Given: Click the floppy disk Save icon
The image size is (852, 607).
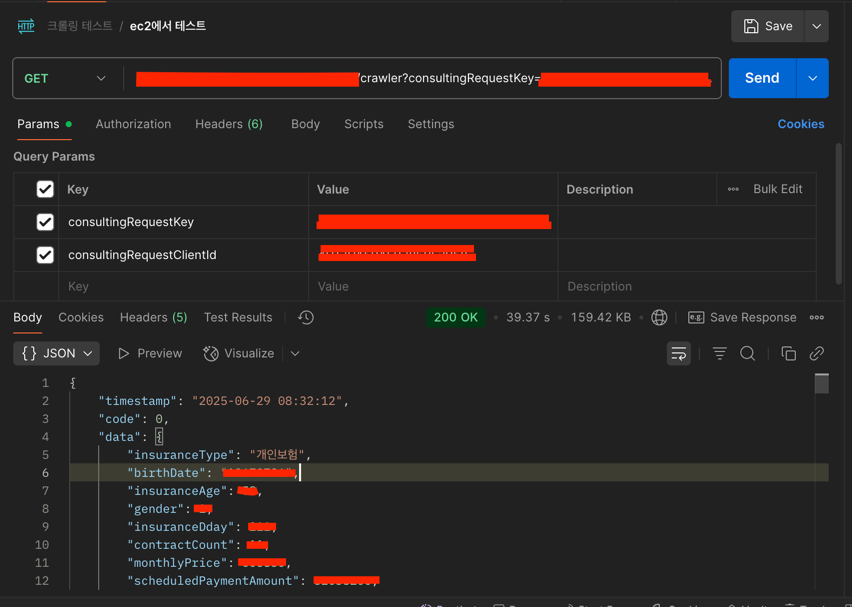Looking at the screenshot, I should tap(751, 26).
